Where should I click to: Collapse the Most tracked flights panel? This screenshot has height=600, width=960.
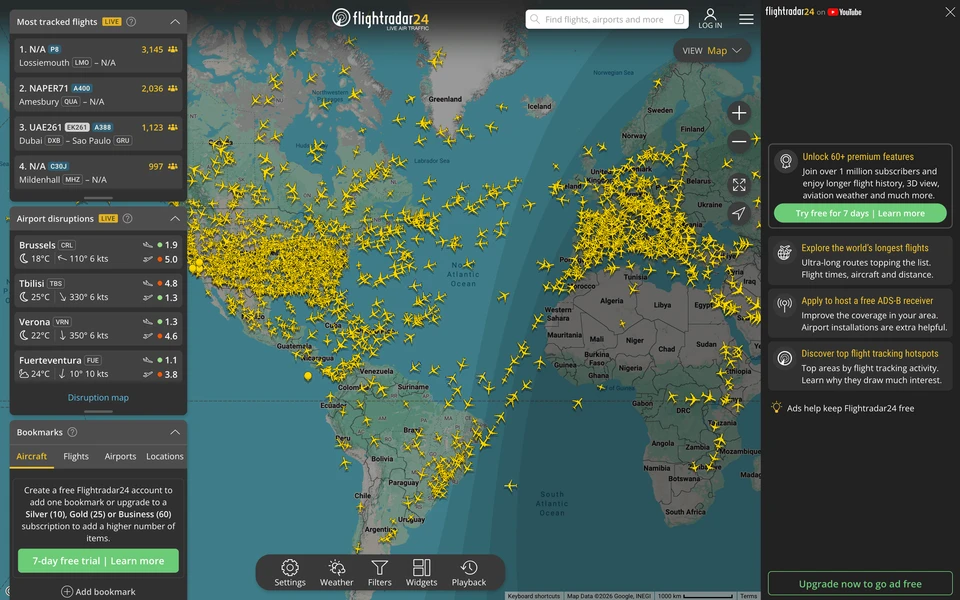[x=175, y=21]
